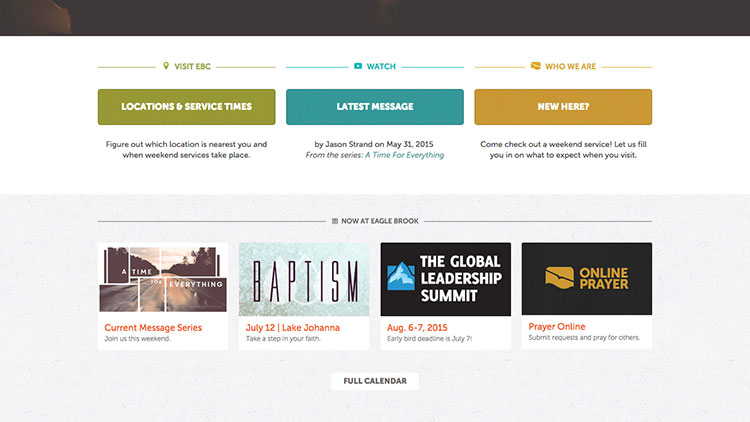
Task: Click the calendar icon beside Now At Eagle Brook
Action: coord(335,221)
